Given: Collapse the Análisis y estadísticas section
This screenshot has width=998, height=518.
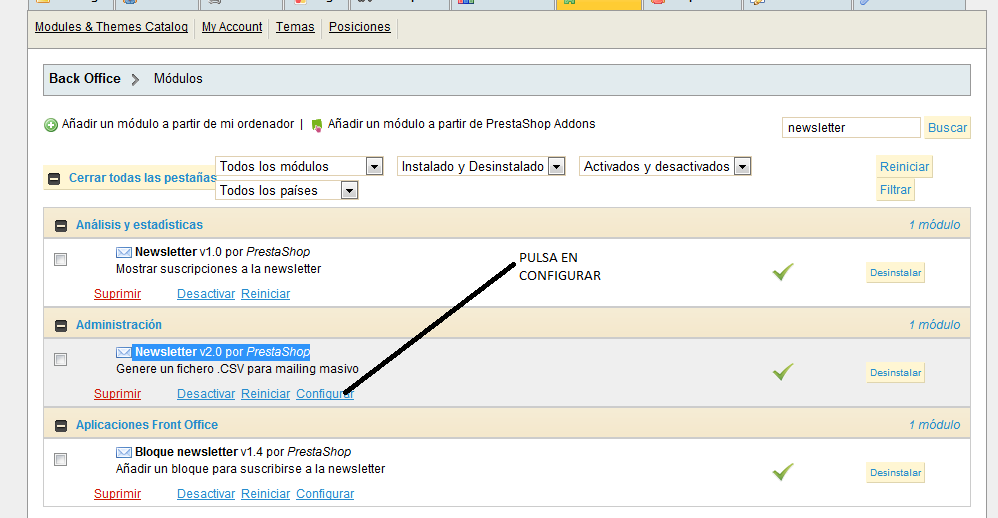Looking at the screenshot, I should [x=61, y=226].
